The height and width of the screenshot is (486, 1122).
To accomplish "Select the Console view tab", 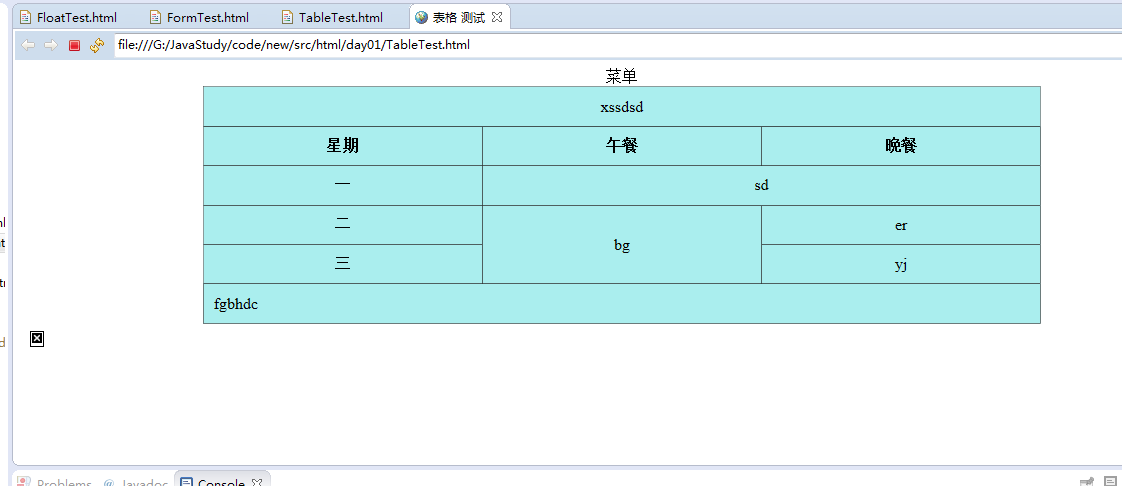I will click(x=220, y=483).
